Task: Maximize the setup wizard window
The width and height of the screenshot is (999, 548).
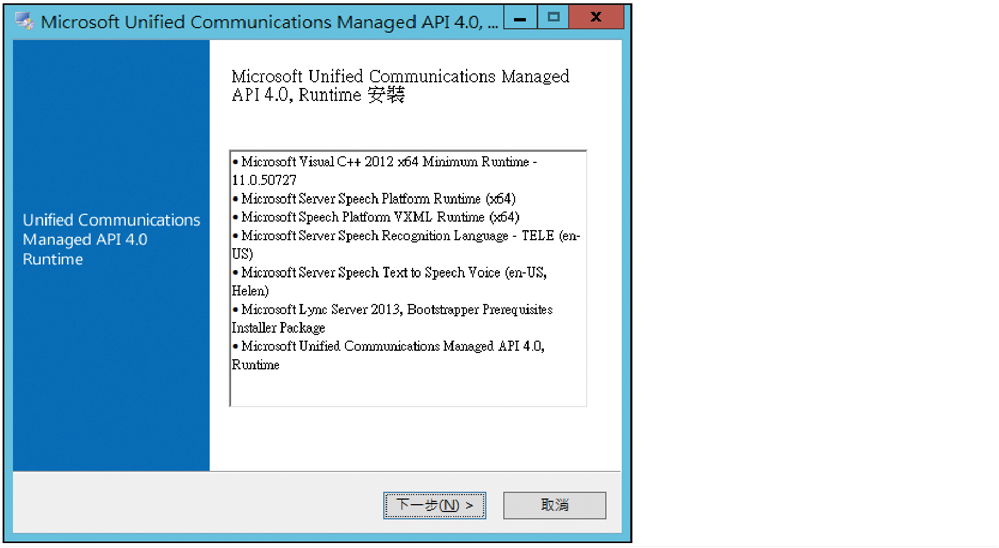Action: click(x=553, y=17)
